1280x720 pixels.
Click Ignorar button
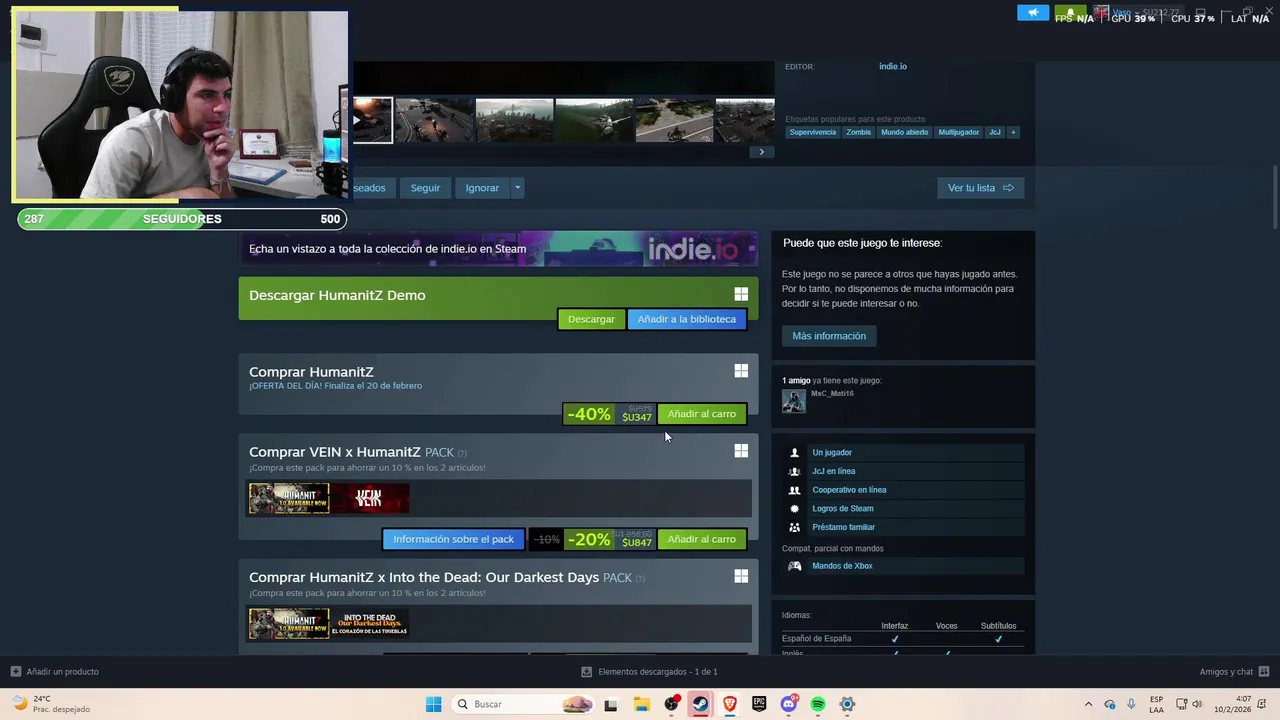coord(482,188)
